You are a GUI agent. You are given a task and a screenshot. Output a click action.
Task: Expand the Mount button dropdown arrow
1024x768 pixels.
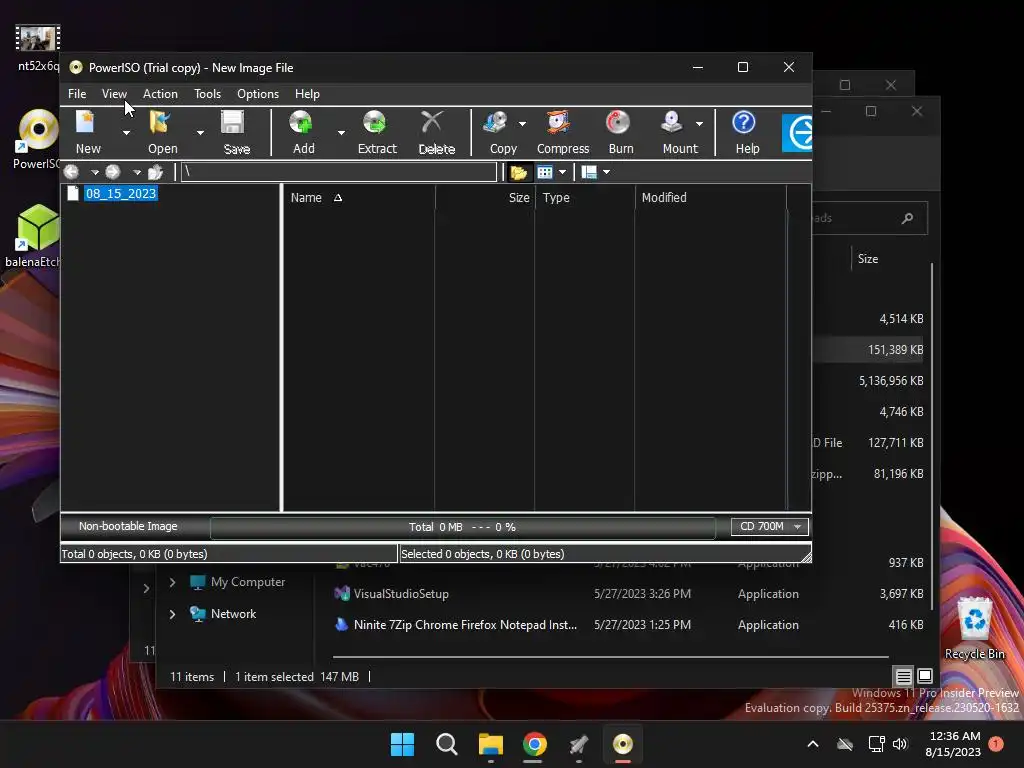coord(699,123)
